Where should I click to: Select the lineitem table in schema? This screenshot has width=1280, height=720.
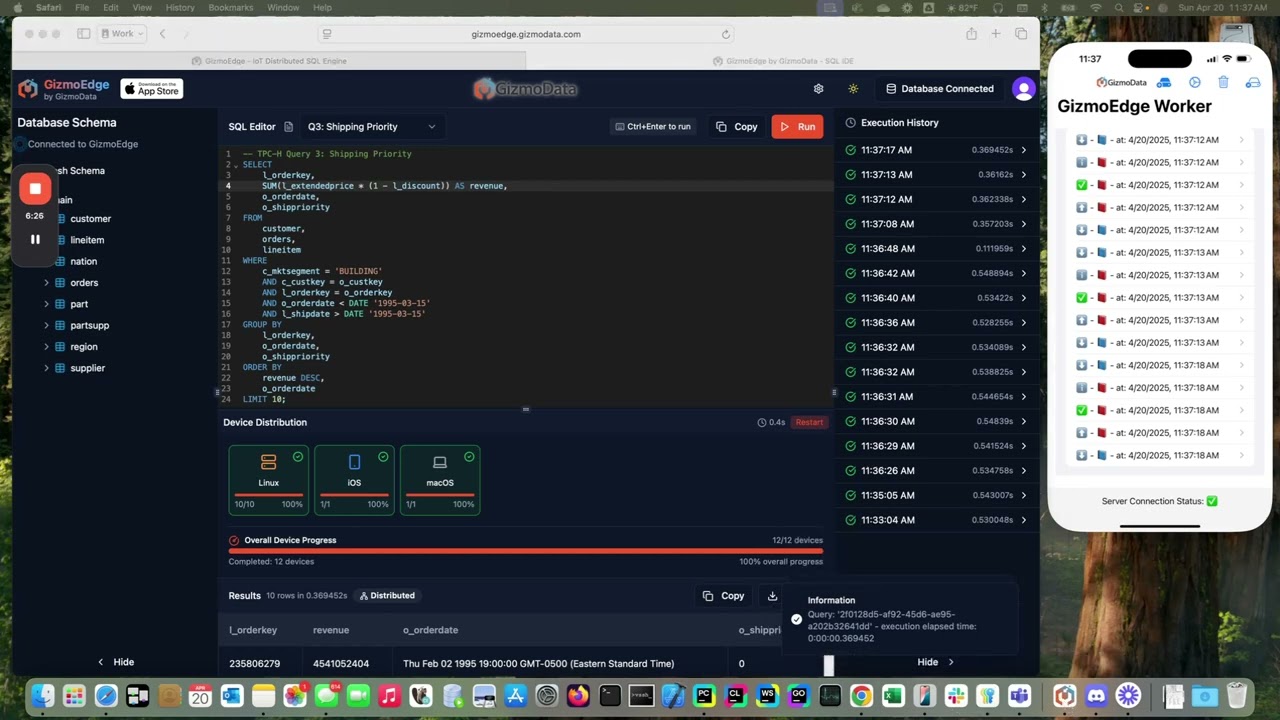click(x=87, y=240)
